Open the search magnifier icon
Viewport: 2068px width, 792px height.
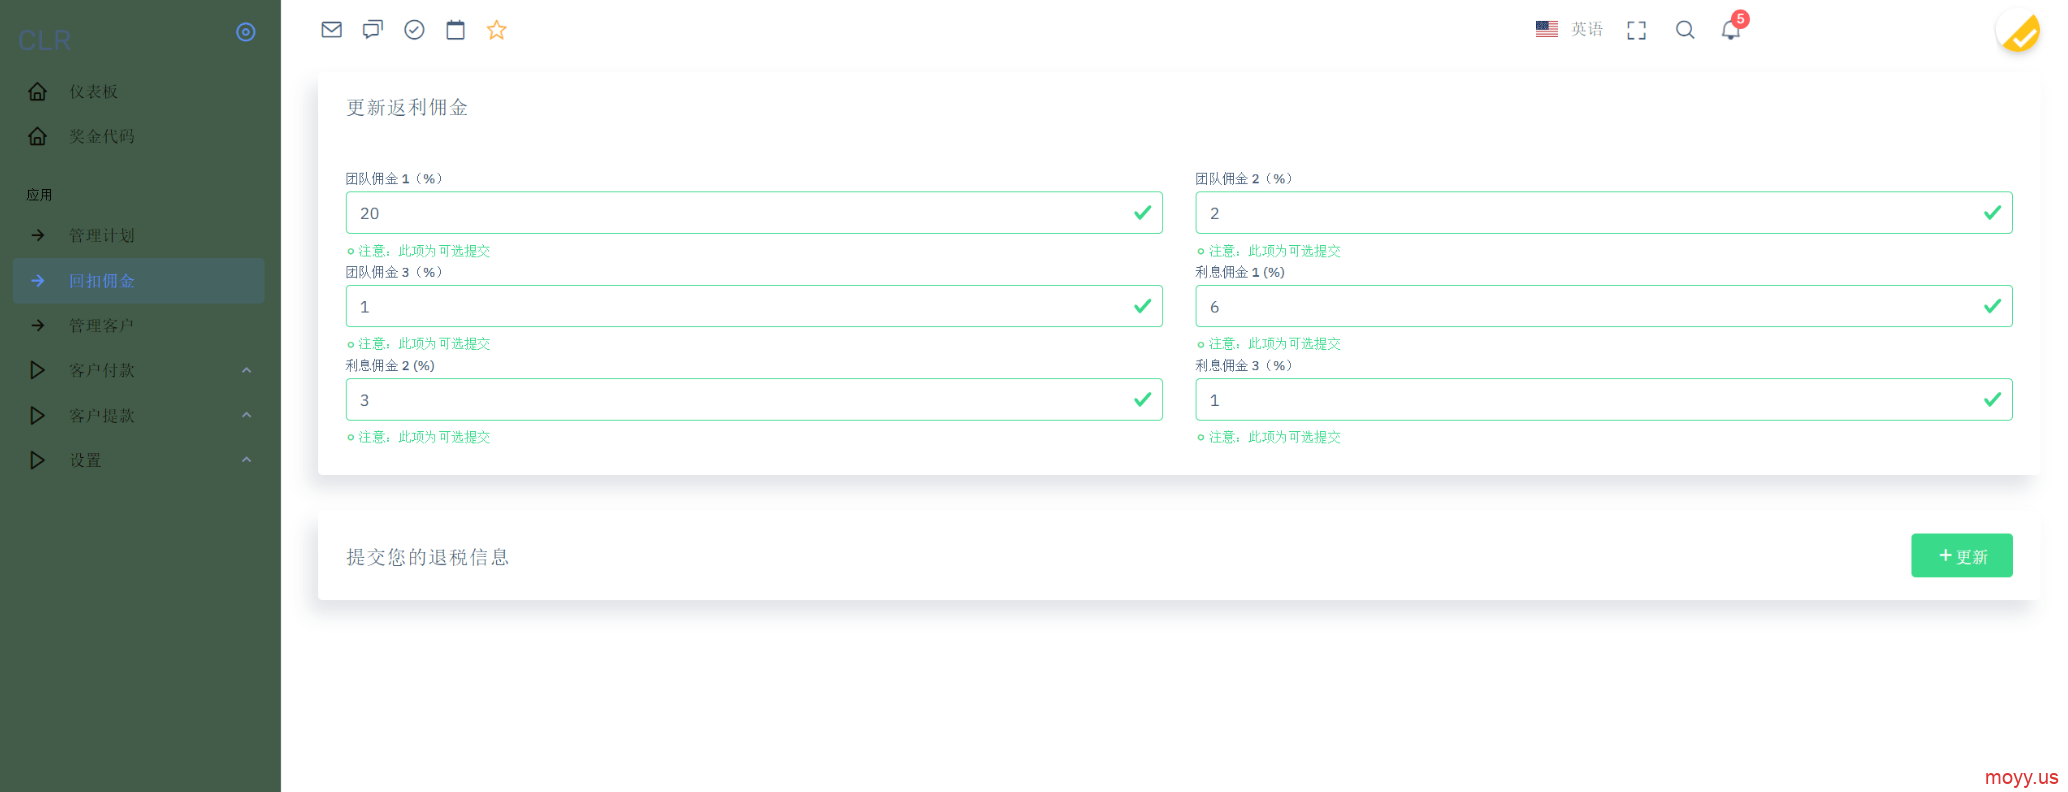point(1685,30)
